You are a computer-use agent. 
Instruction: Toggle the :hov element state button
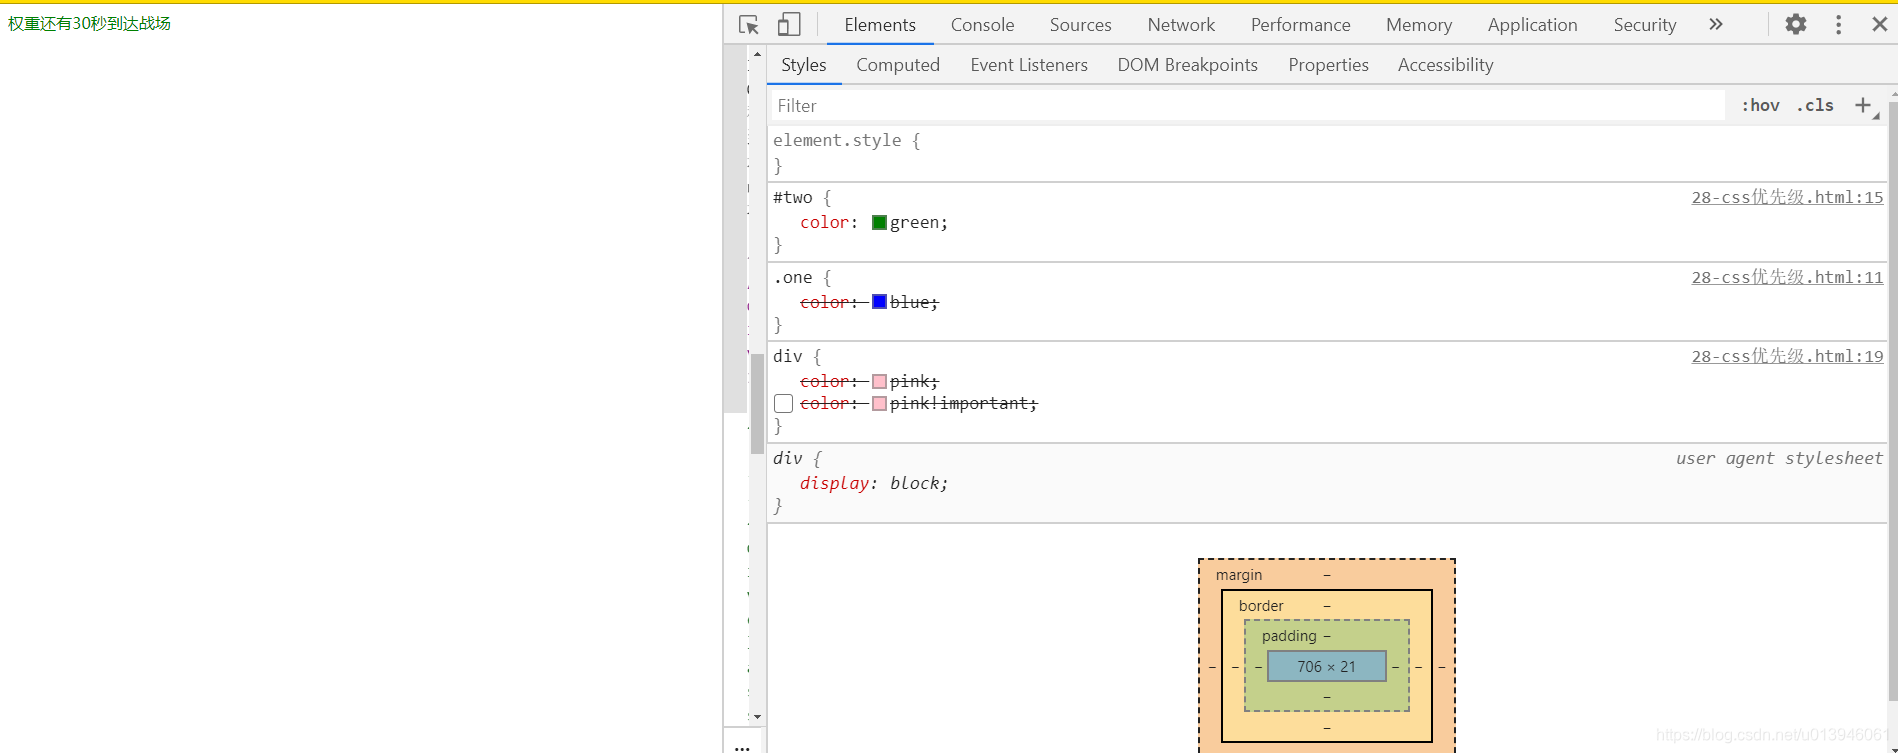pos(1760,105)
